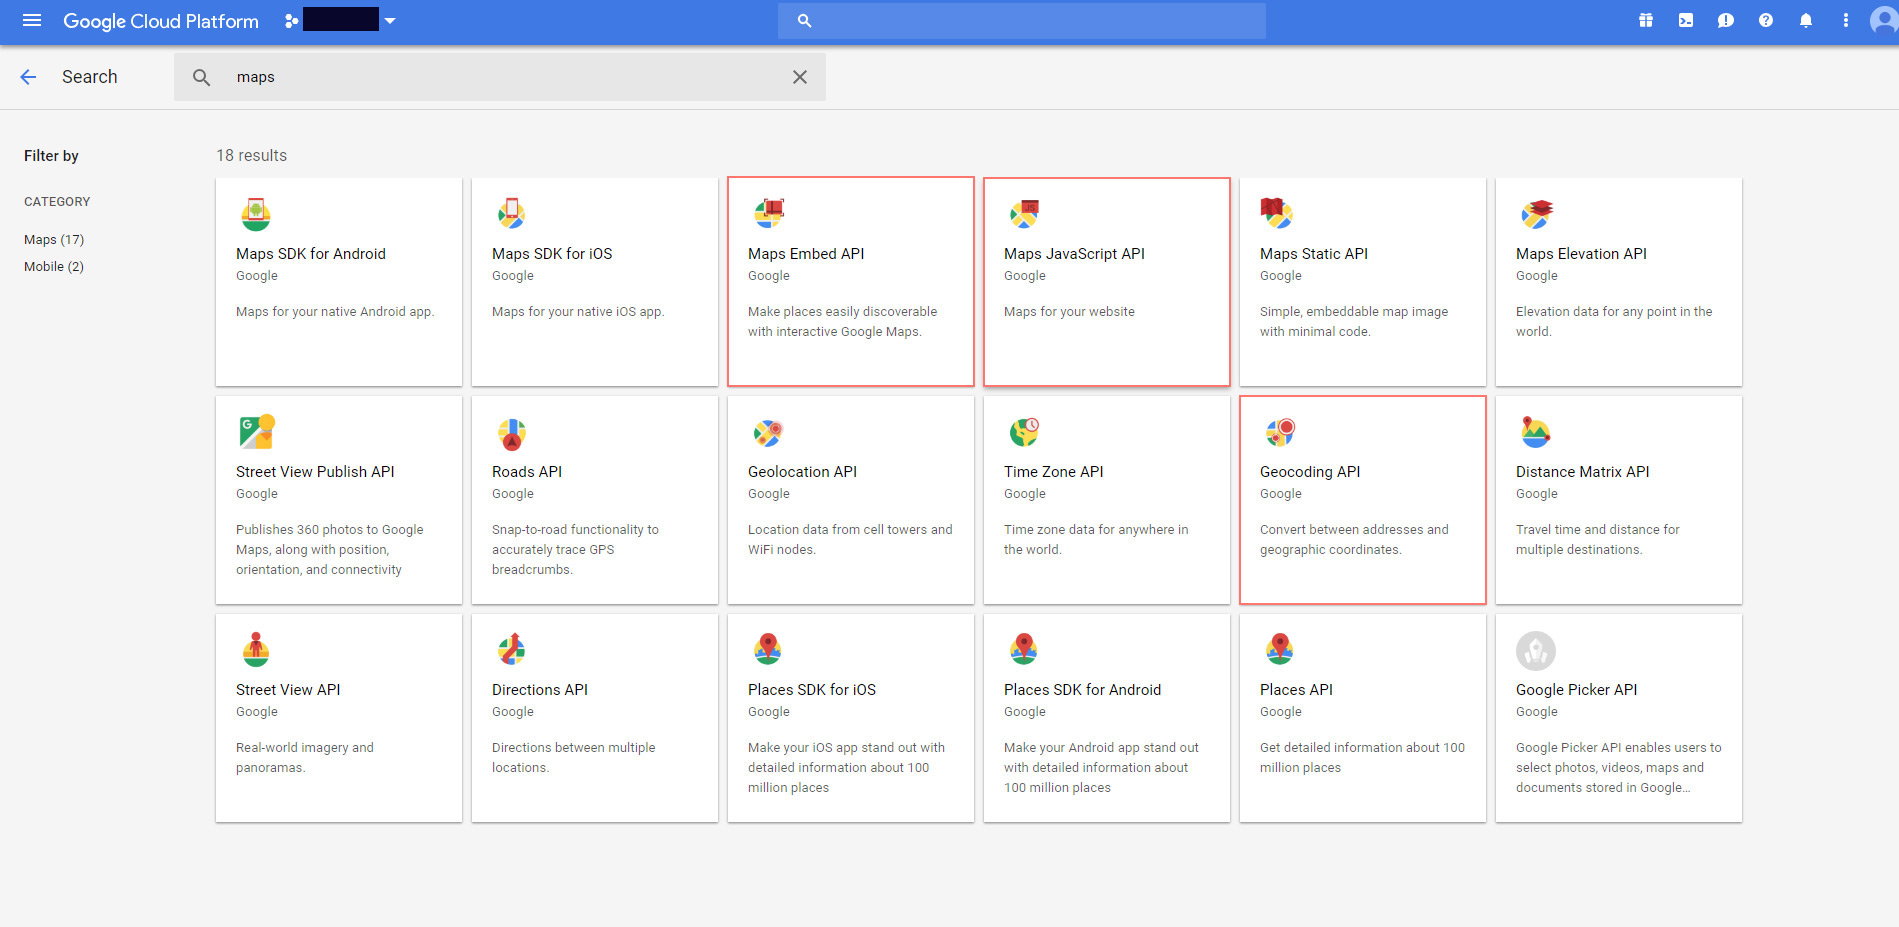Click 'Real-world imagery and panoramas.' description

click(x=305, y=758)
